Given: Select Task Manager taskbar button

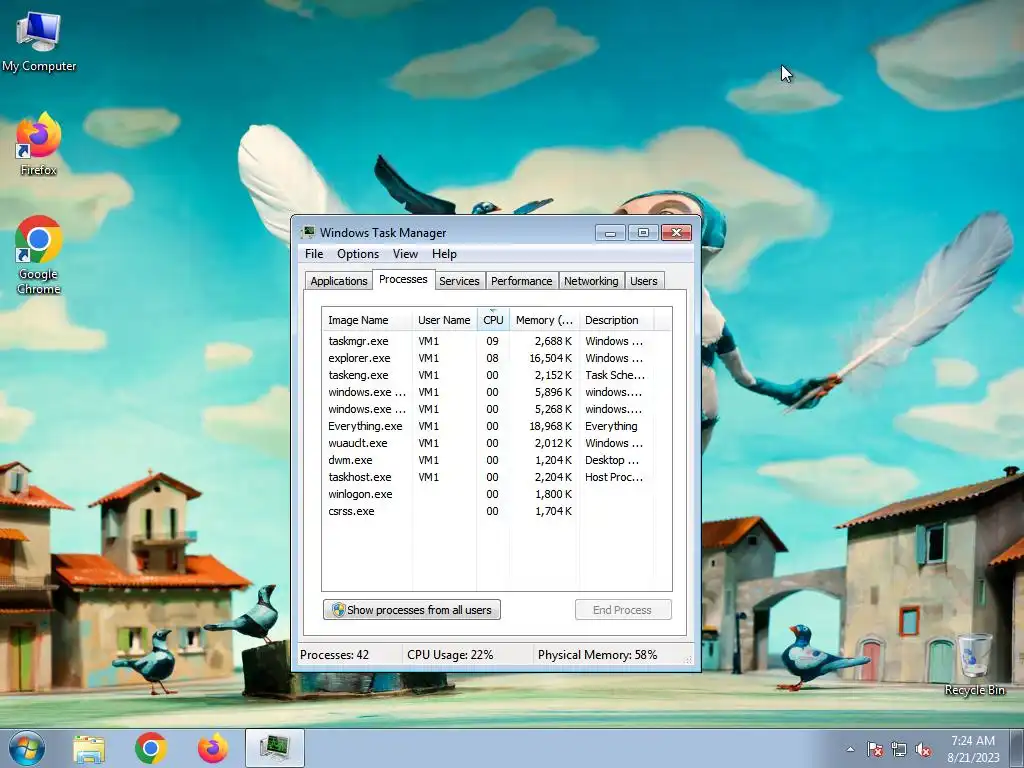Looking at the screenshot, I should 275,748.
